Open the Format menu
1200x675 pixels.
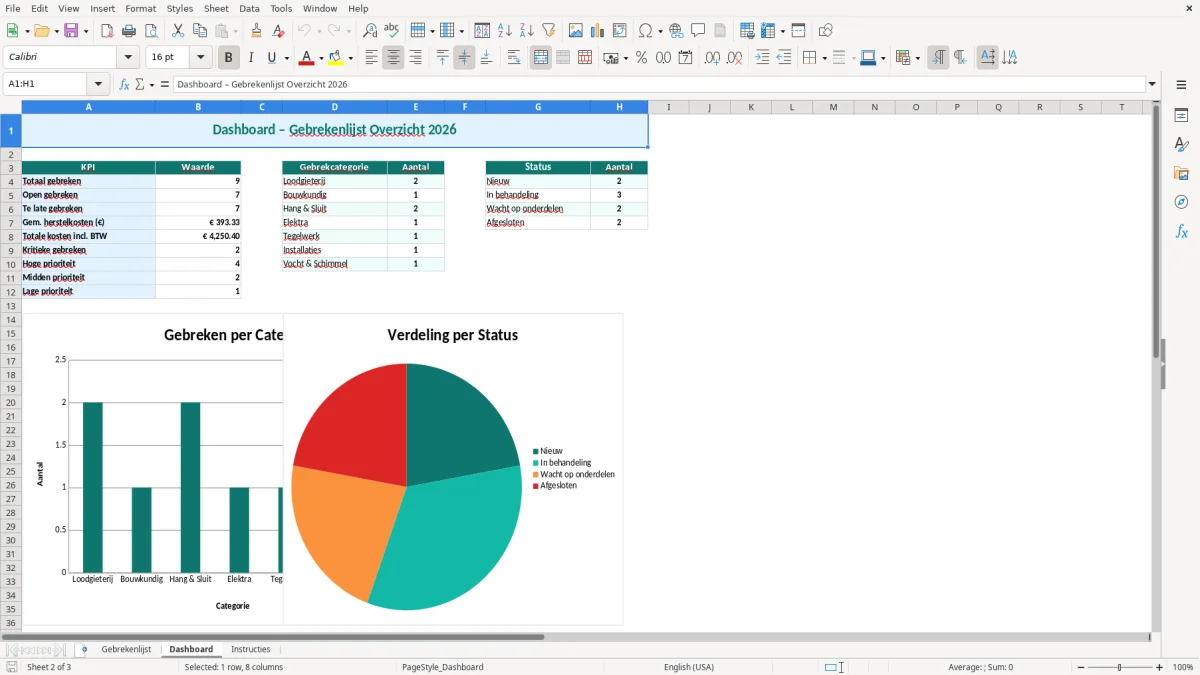click(141, 8)
